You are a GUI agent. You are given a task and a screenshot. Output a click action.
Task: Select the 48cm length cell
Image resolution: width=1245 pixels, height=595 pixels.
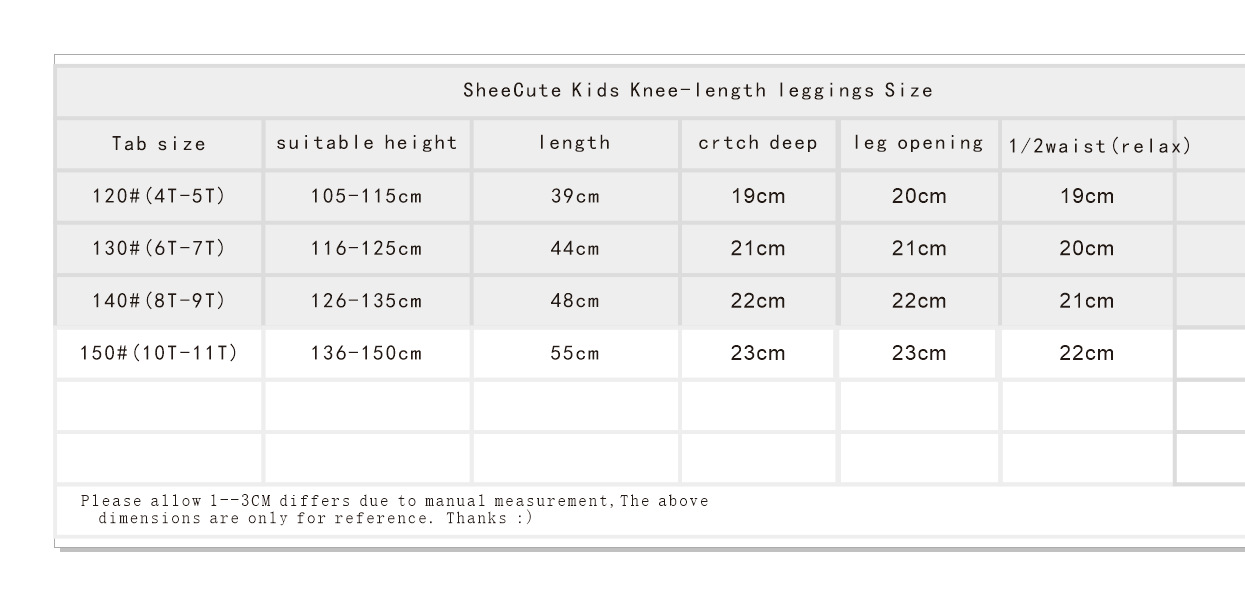pyautogui.click(x=575, y=301)
